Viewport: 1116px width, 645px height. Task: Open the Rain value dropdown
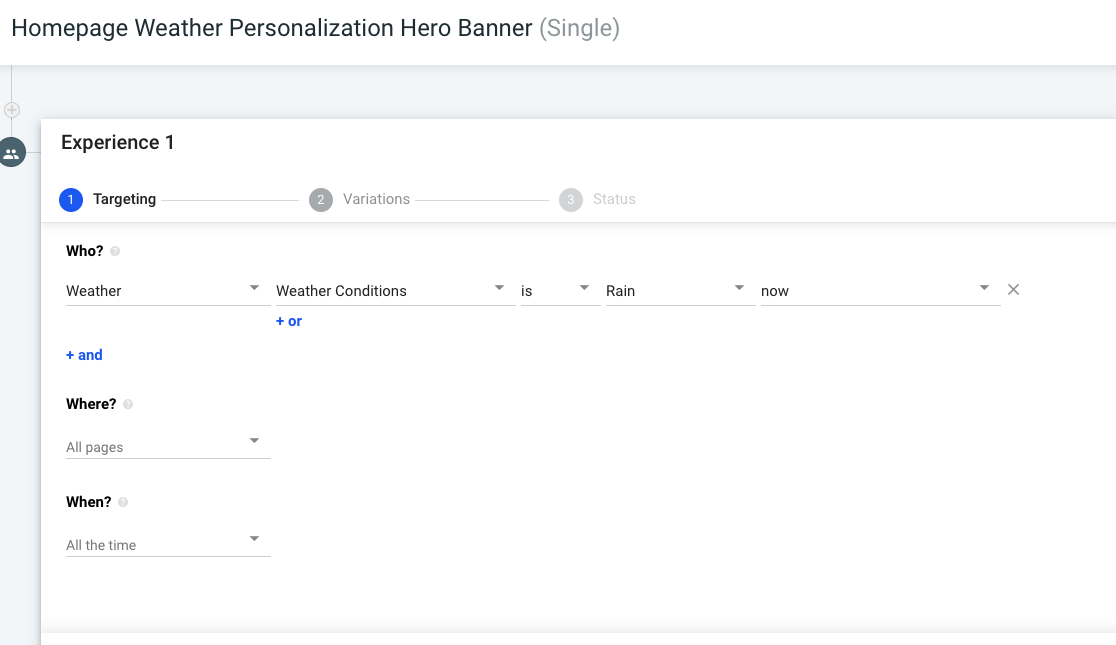coord(680,290)
